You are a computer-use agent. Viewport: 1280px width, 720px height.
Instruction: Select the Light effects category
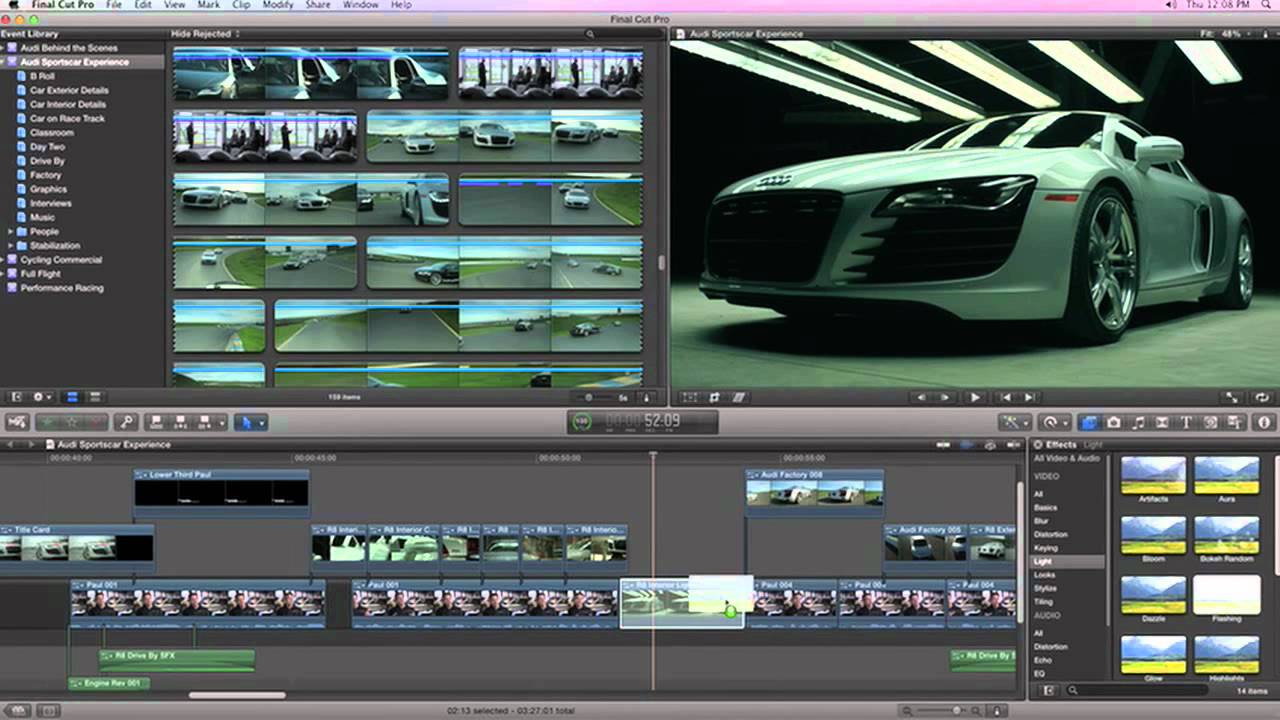[1068, 562]
